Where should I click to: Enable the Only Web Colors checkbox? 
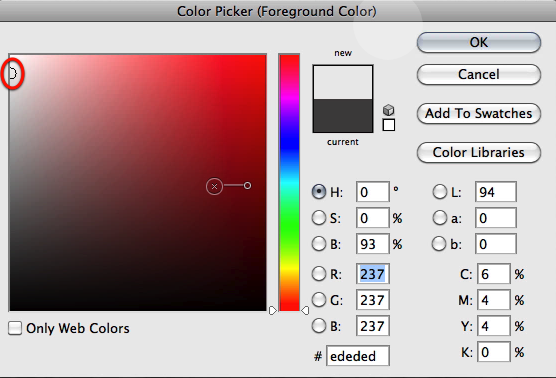pyautogui.click(x=15, y=328)
